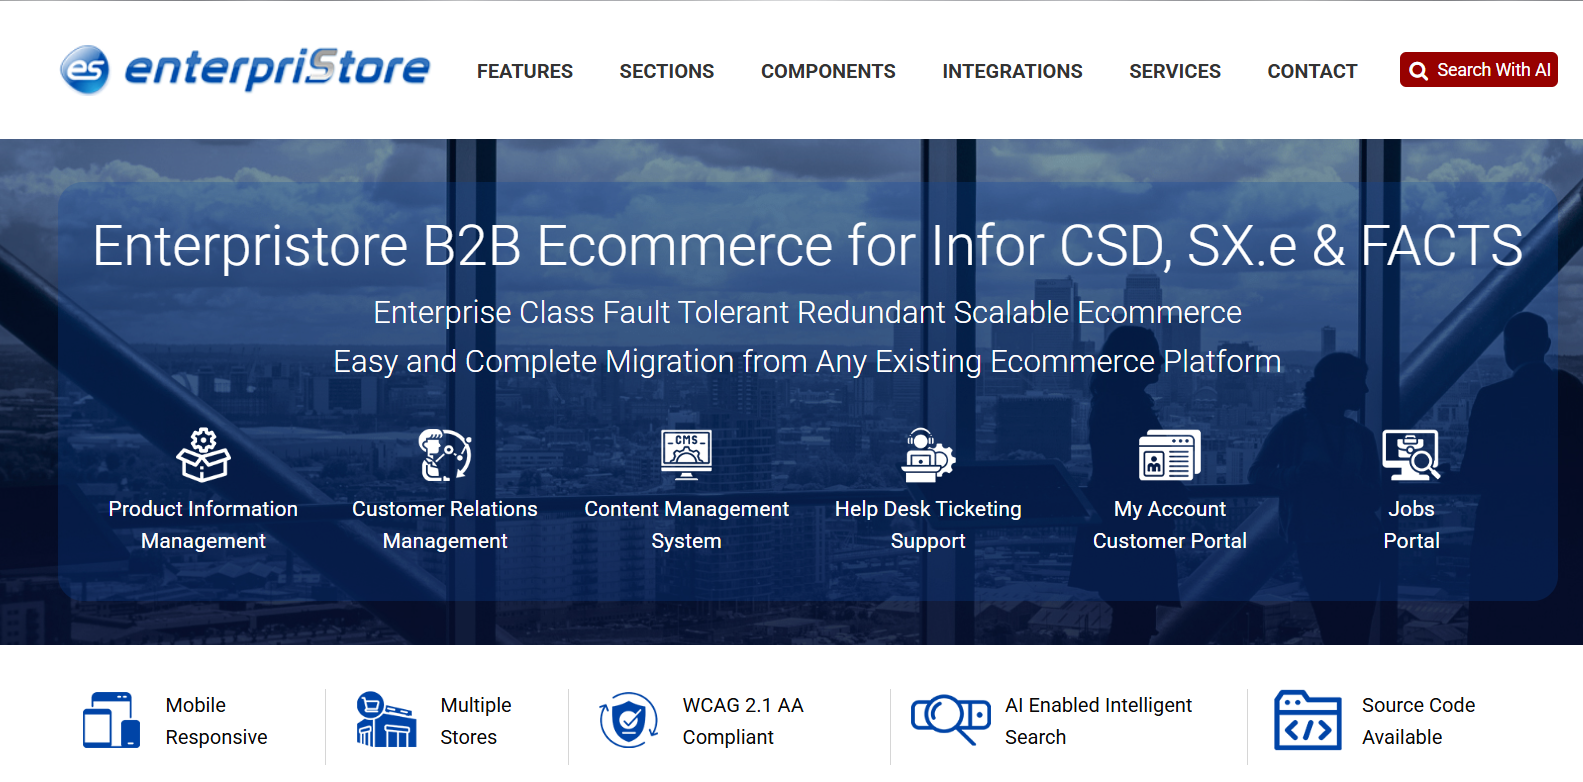Select the Mobile Responsive text
The image size is (1583, 782).
click(x=216, y=721)
